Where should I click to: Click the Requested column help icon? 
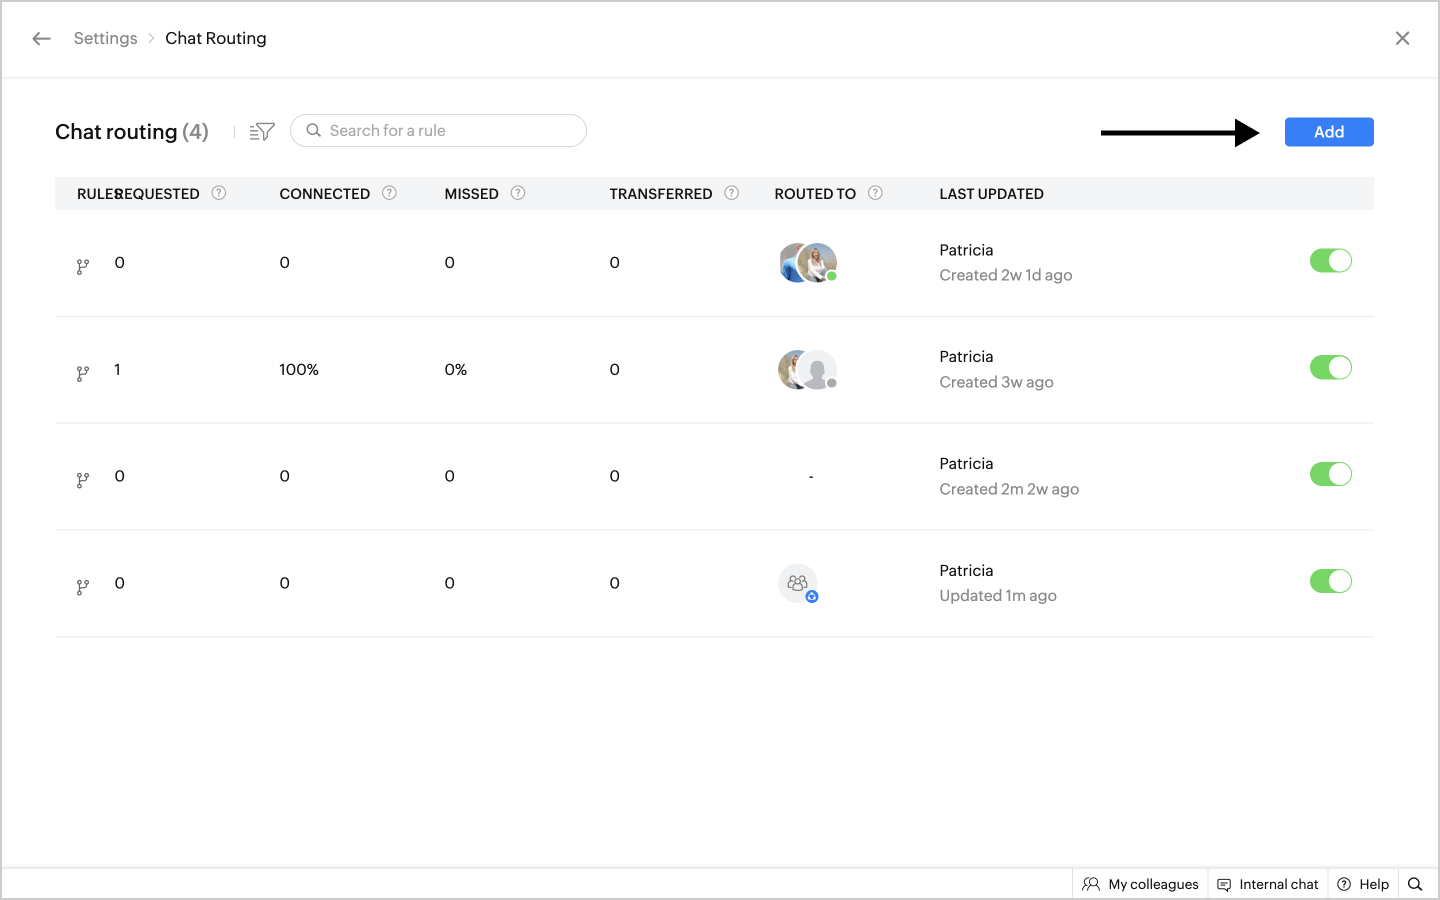(x=219, y=193)
